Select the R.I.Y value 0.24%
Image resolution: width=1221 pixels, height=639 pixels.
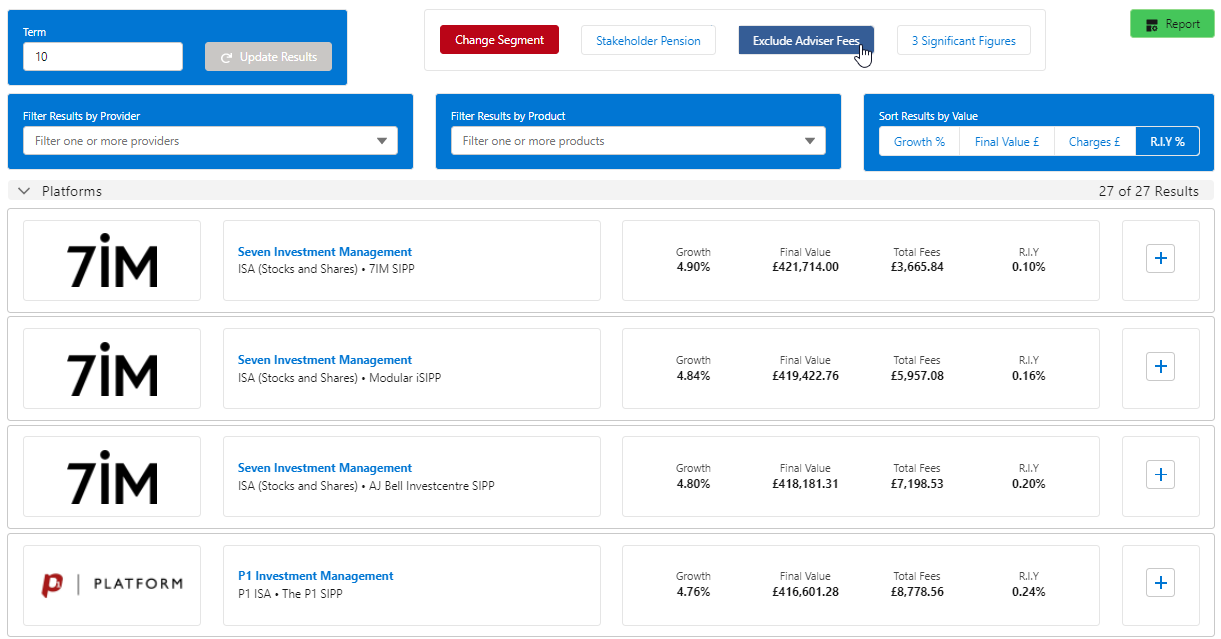pos(1028,592)
